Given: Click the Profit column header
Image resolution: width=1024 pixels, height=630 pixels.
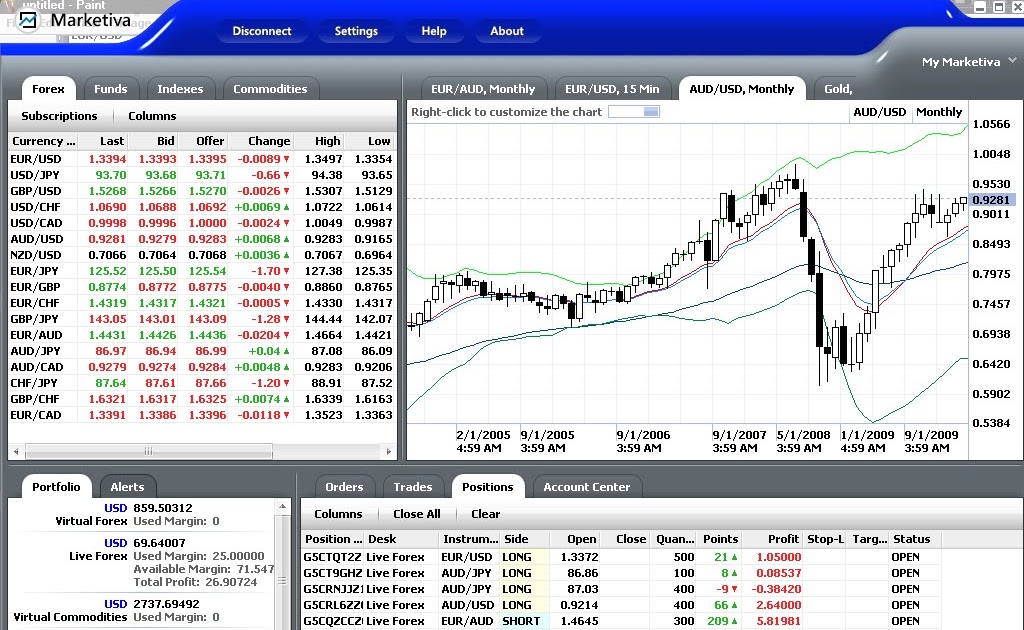Looking at the screenshot, I should (773, 539).
